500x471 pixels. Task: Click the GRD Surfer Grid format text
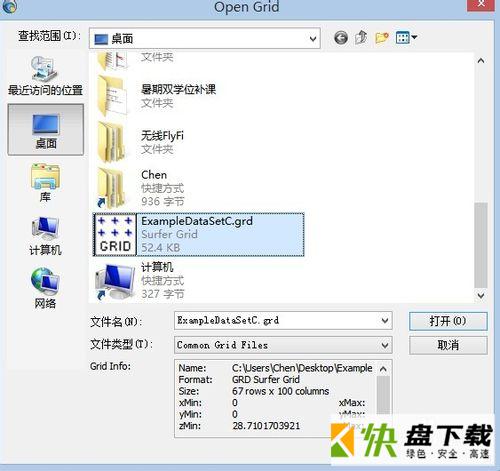click(x=266, y=379)
